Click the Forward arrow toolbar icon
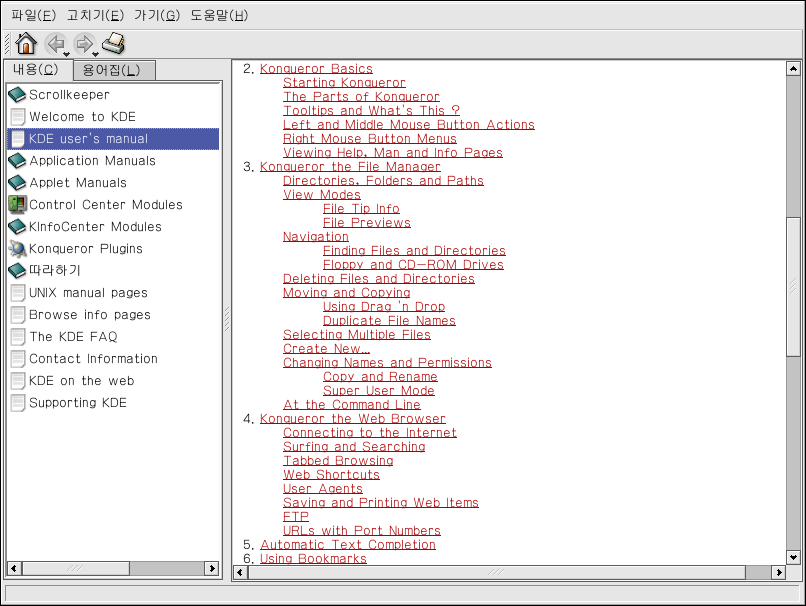 coord(84,43)
